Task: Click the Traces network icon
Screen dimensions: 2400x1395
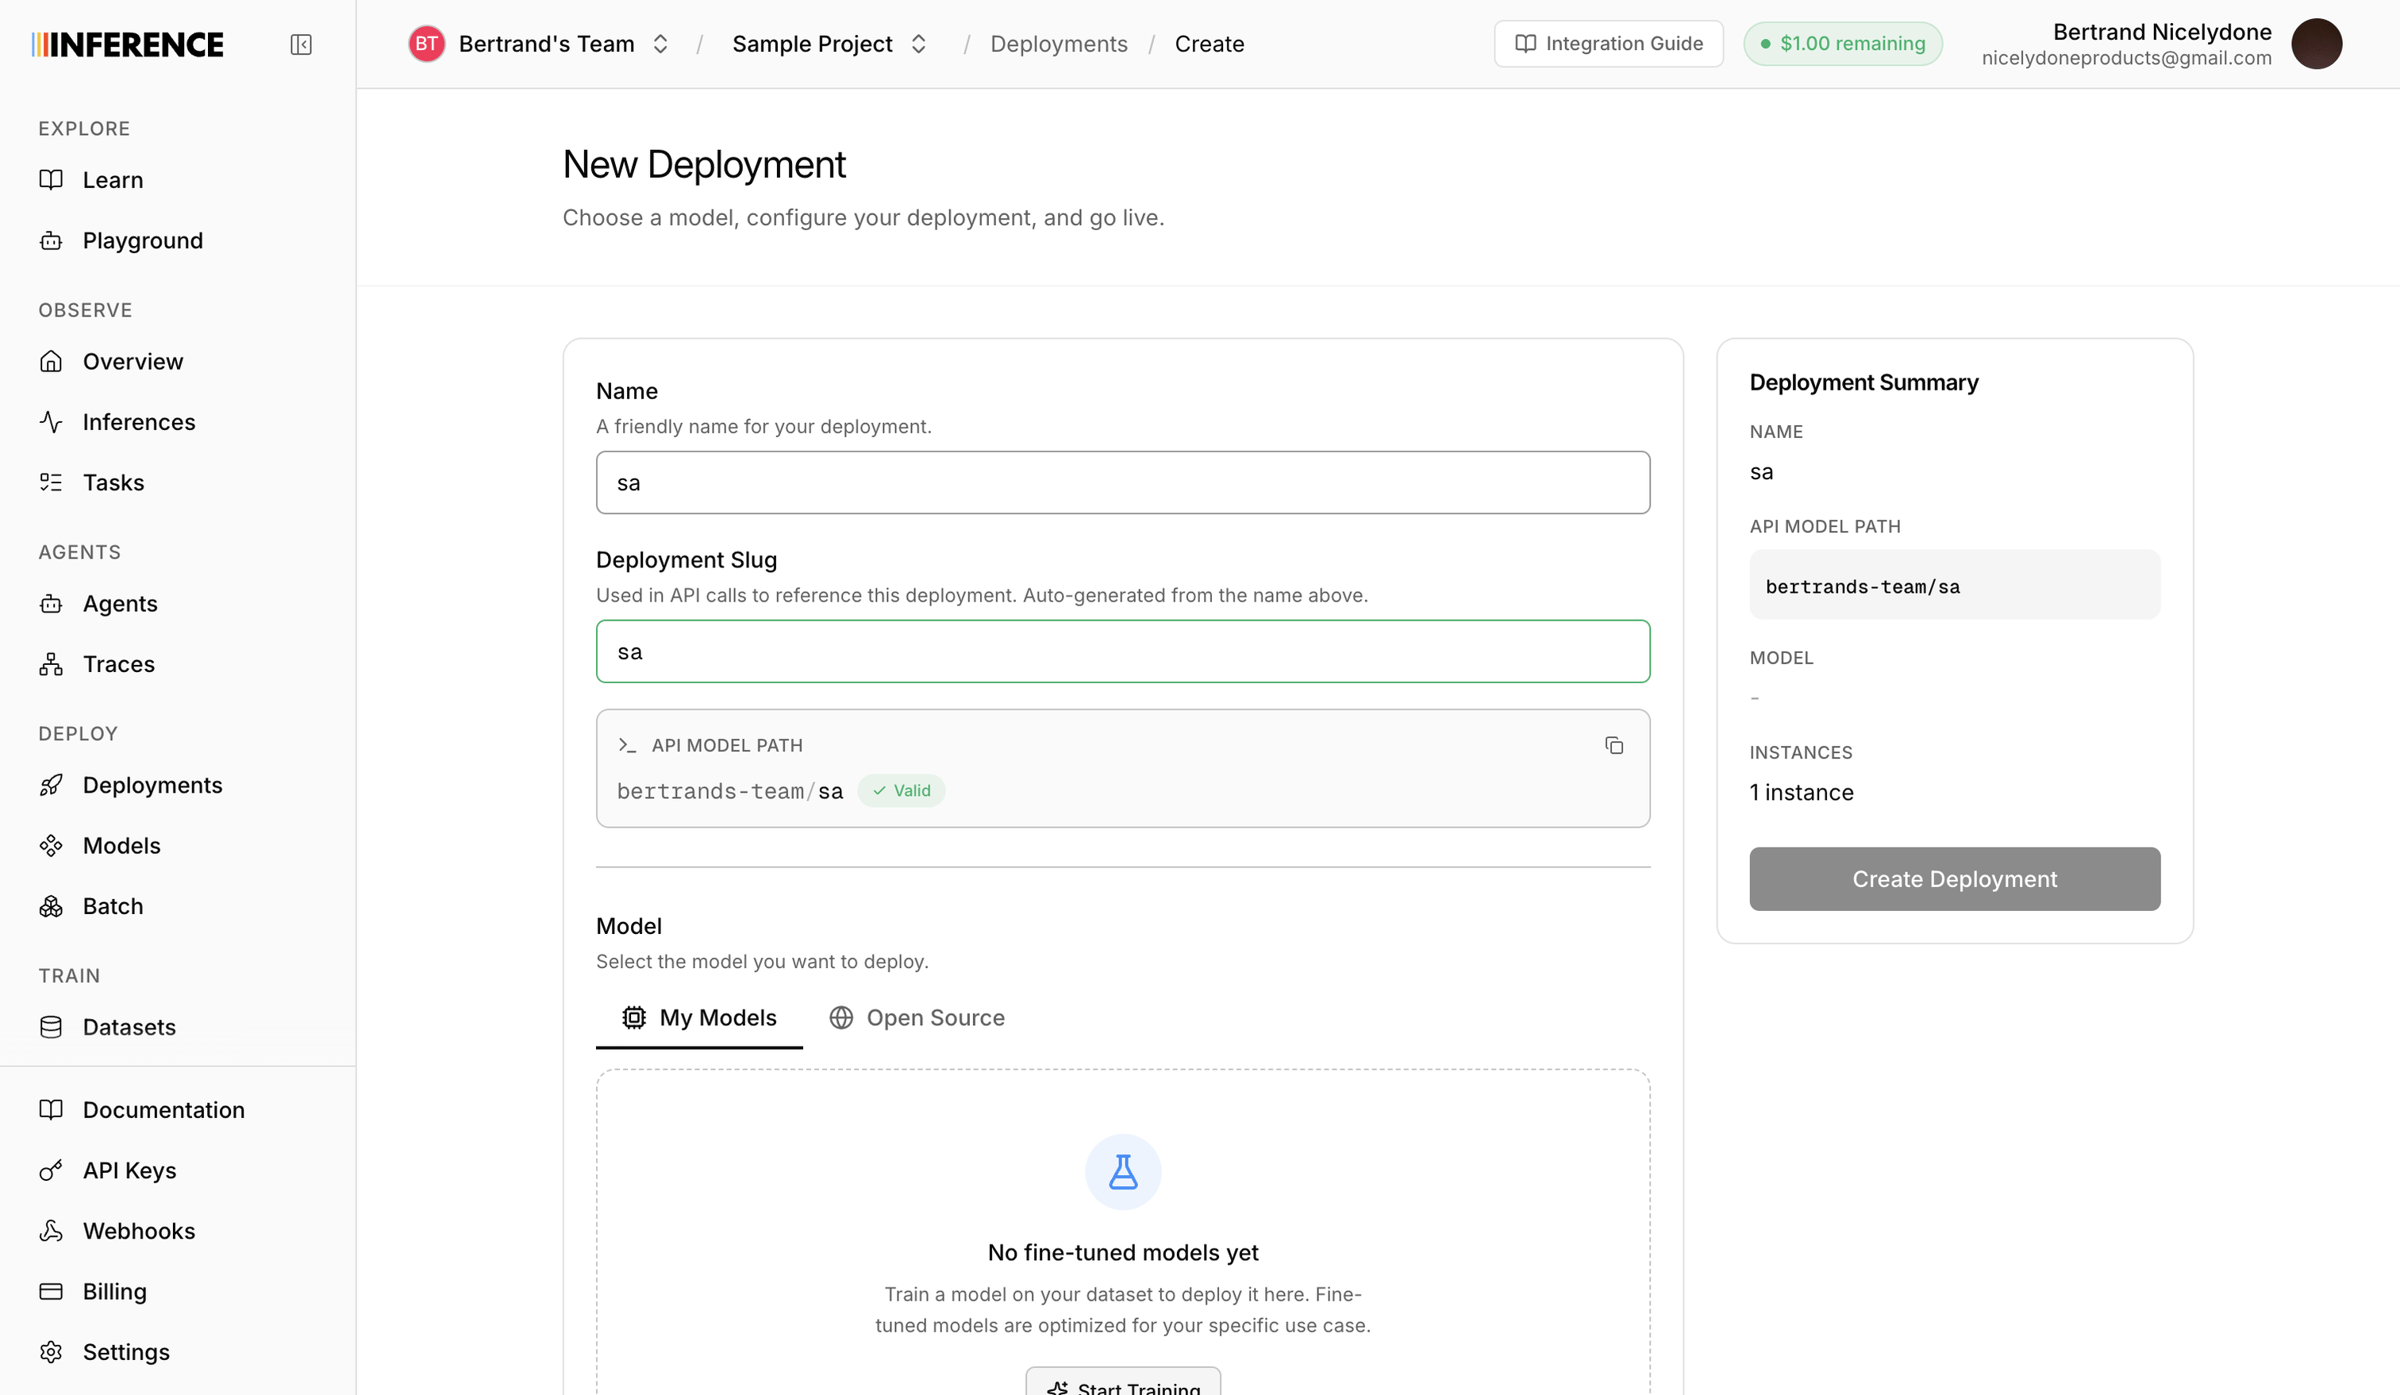Action: point(51,664)
